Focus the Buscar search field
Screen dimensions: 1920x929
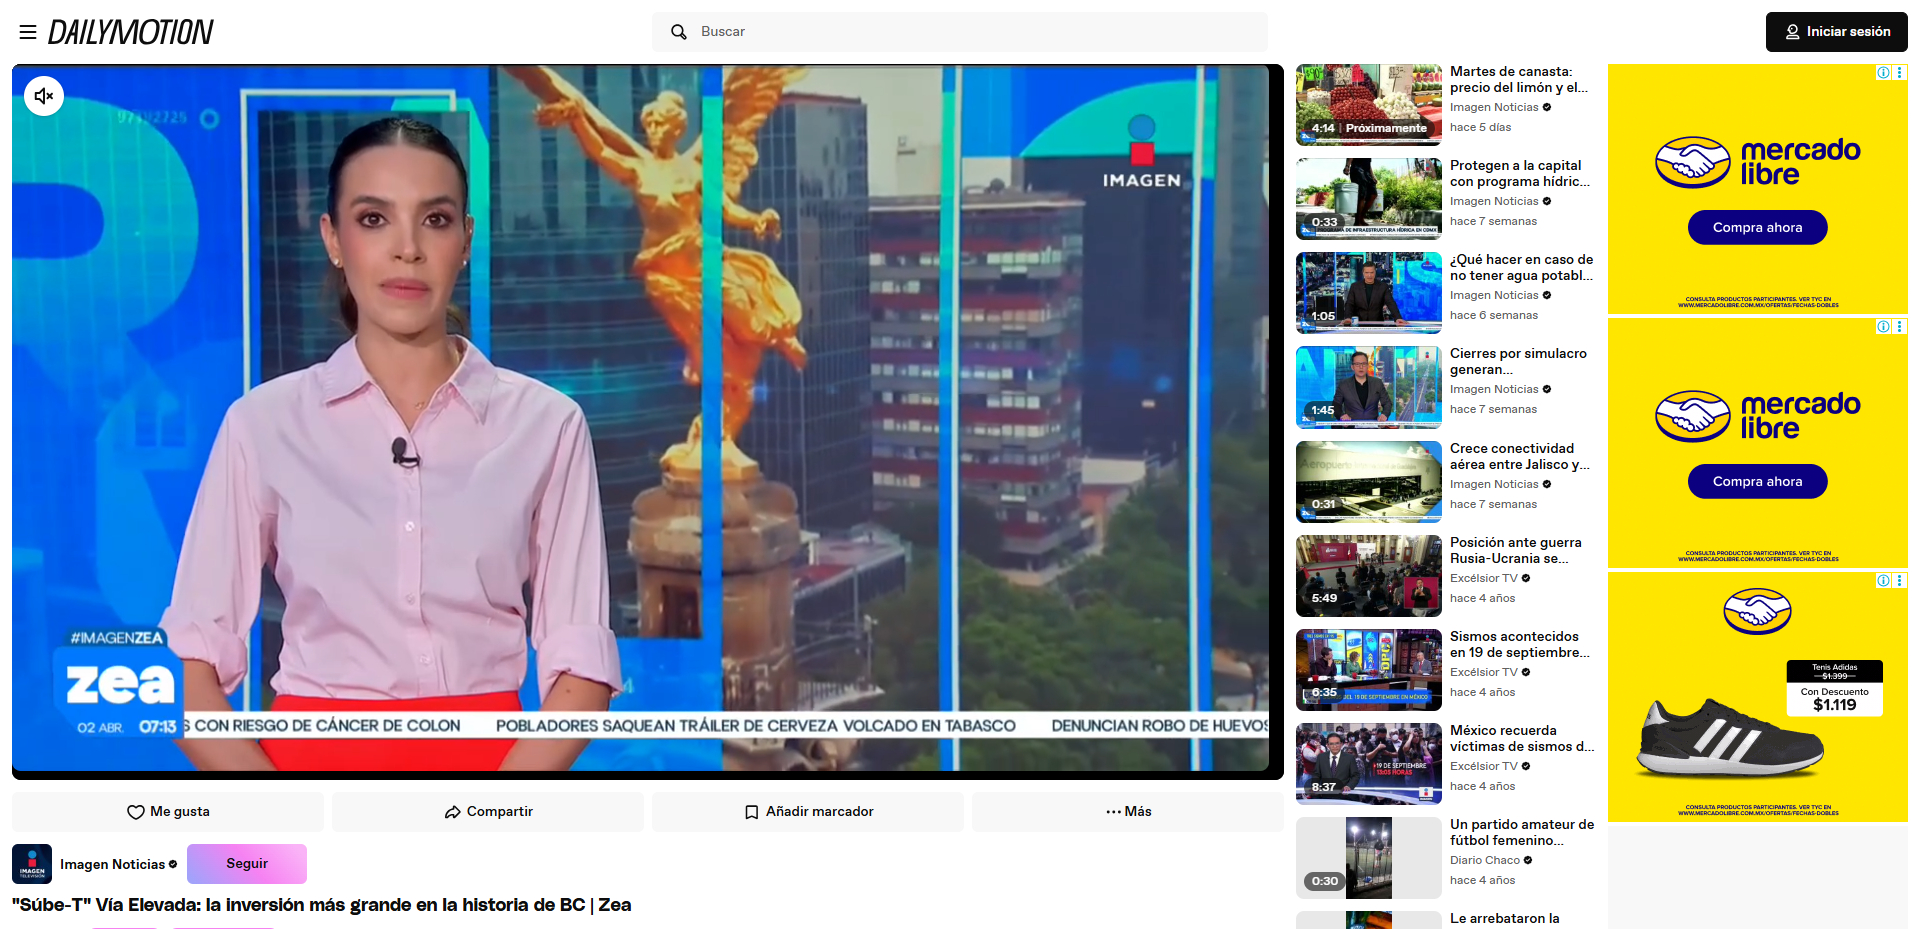coord(960,32)
